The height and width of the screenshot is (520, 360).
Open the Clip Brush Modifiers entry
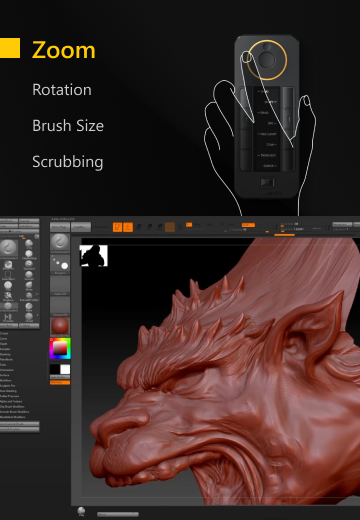click(x=12, y=407)
